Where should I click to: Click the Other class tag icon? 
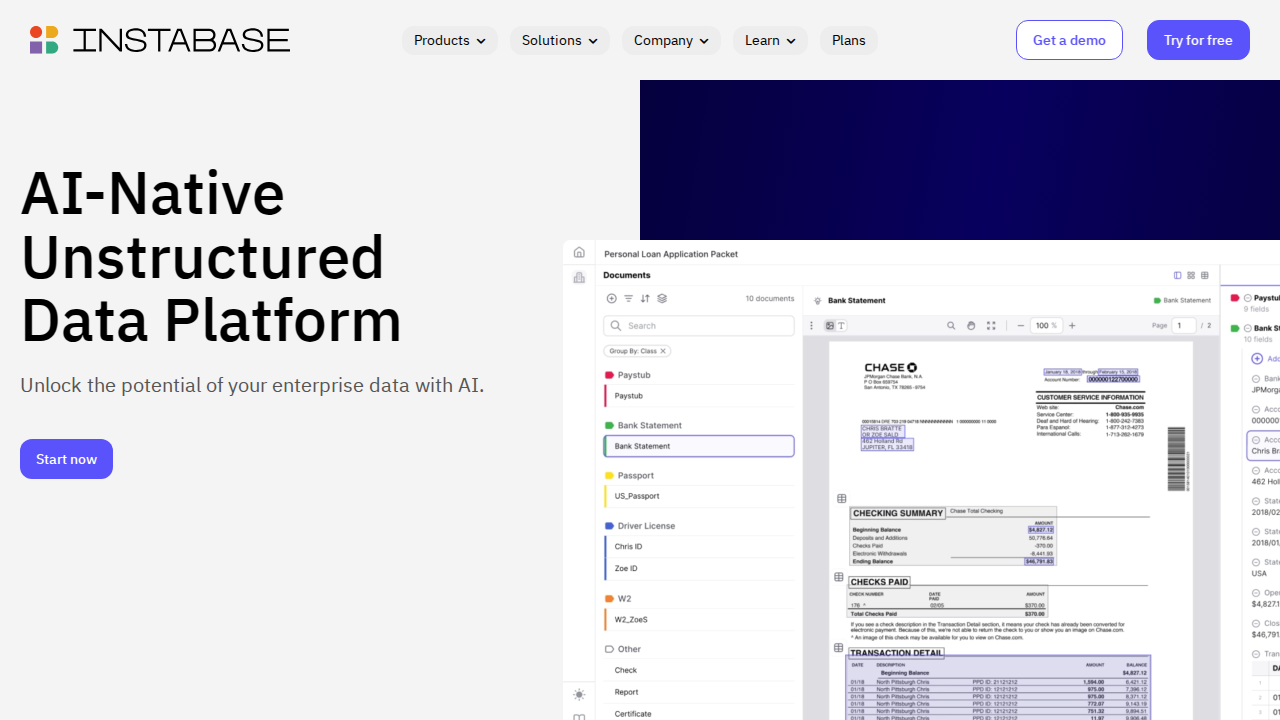[x=609, y=649]
